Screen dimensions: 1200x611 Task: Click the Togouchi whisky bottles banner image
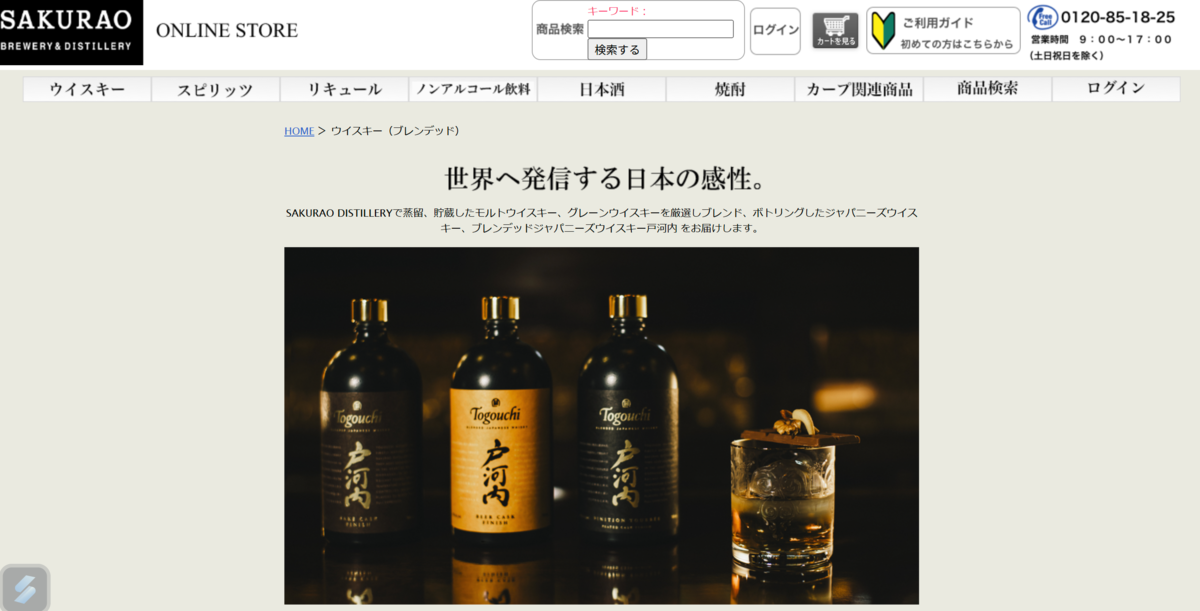(x=601, y=425)
